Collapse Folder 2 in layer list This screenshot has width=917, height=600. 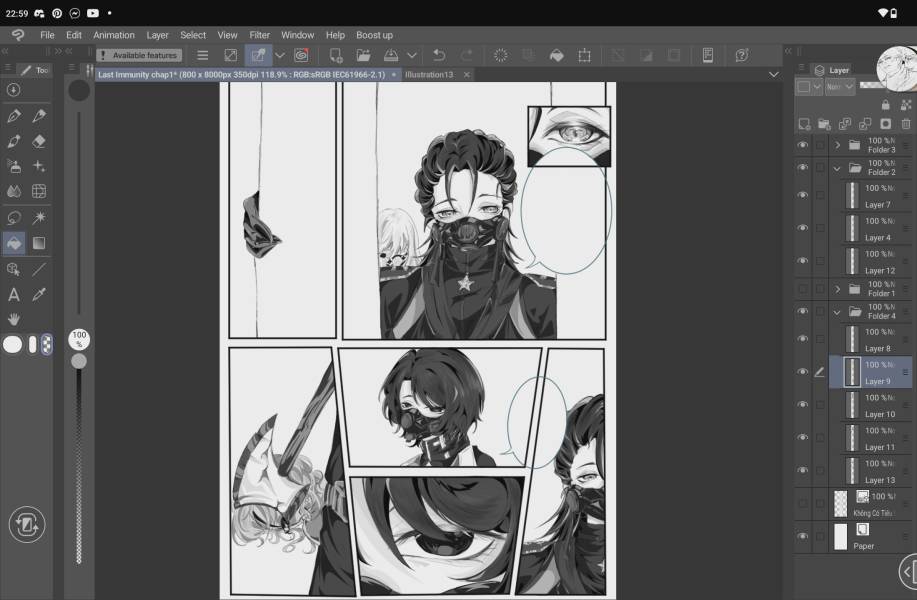[837, 168]
